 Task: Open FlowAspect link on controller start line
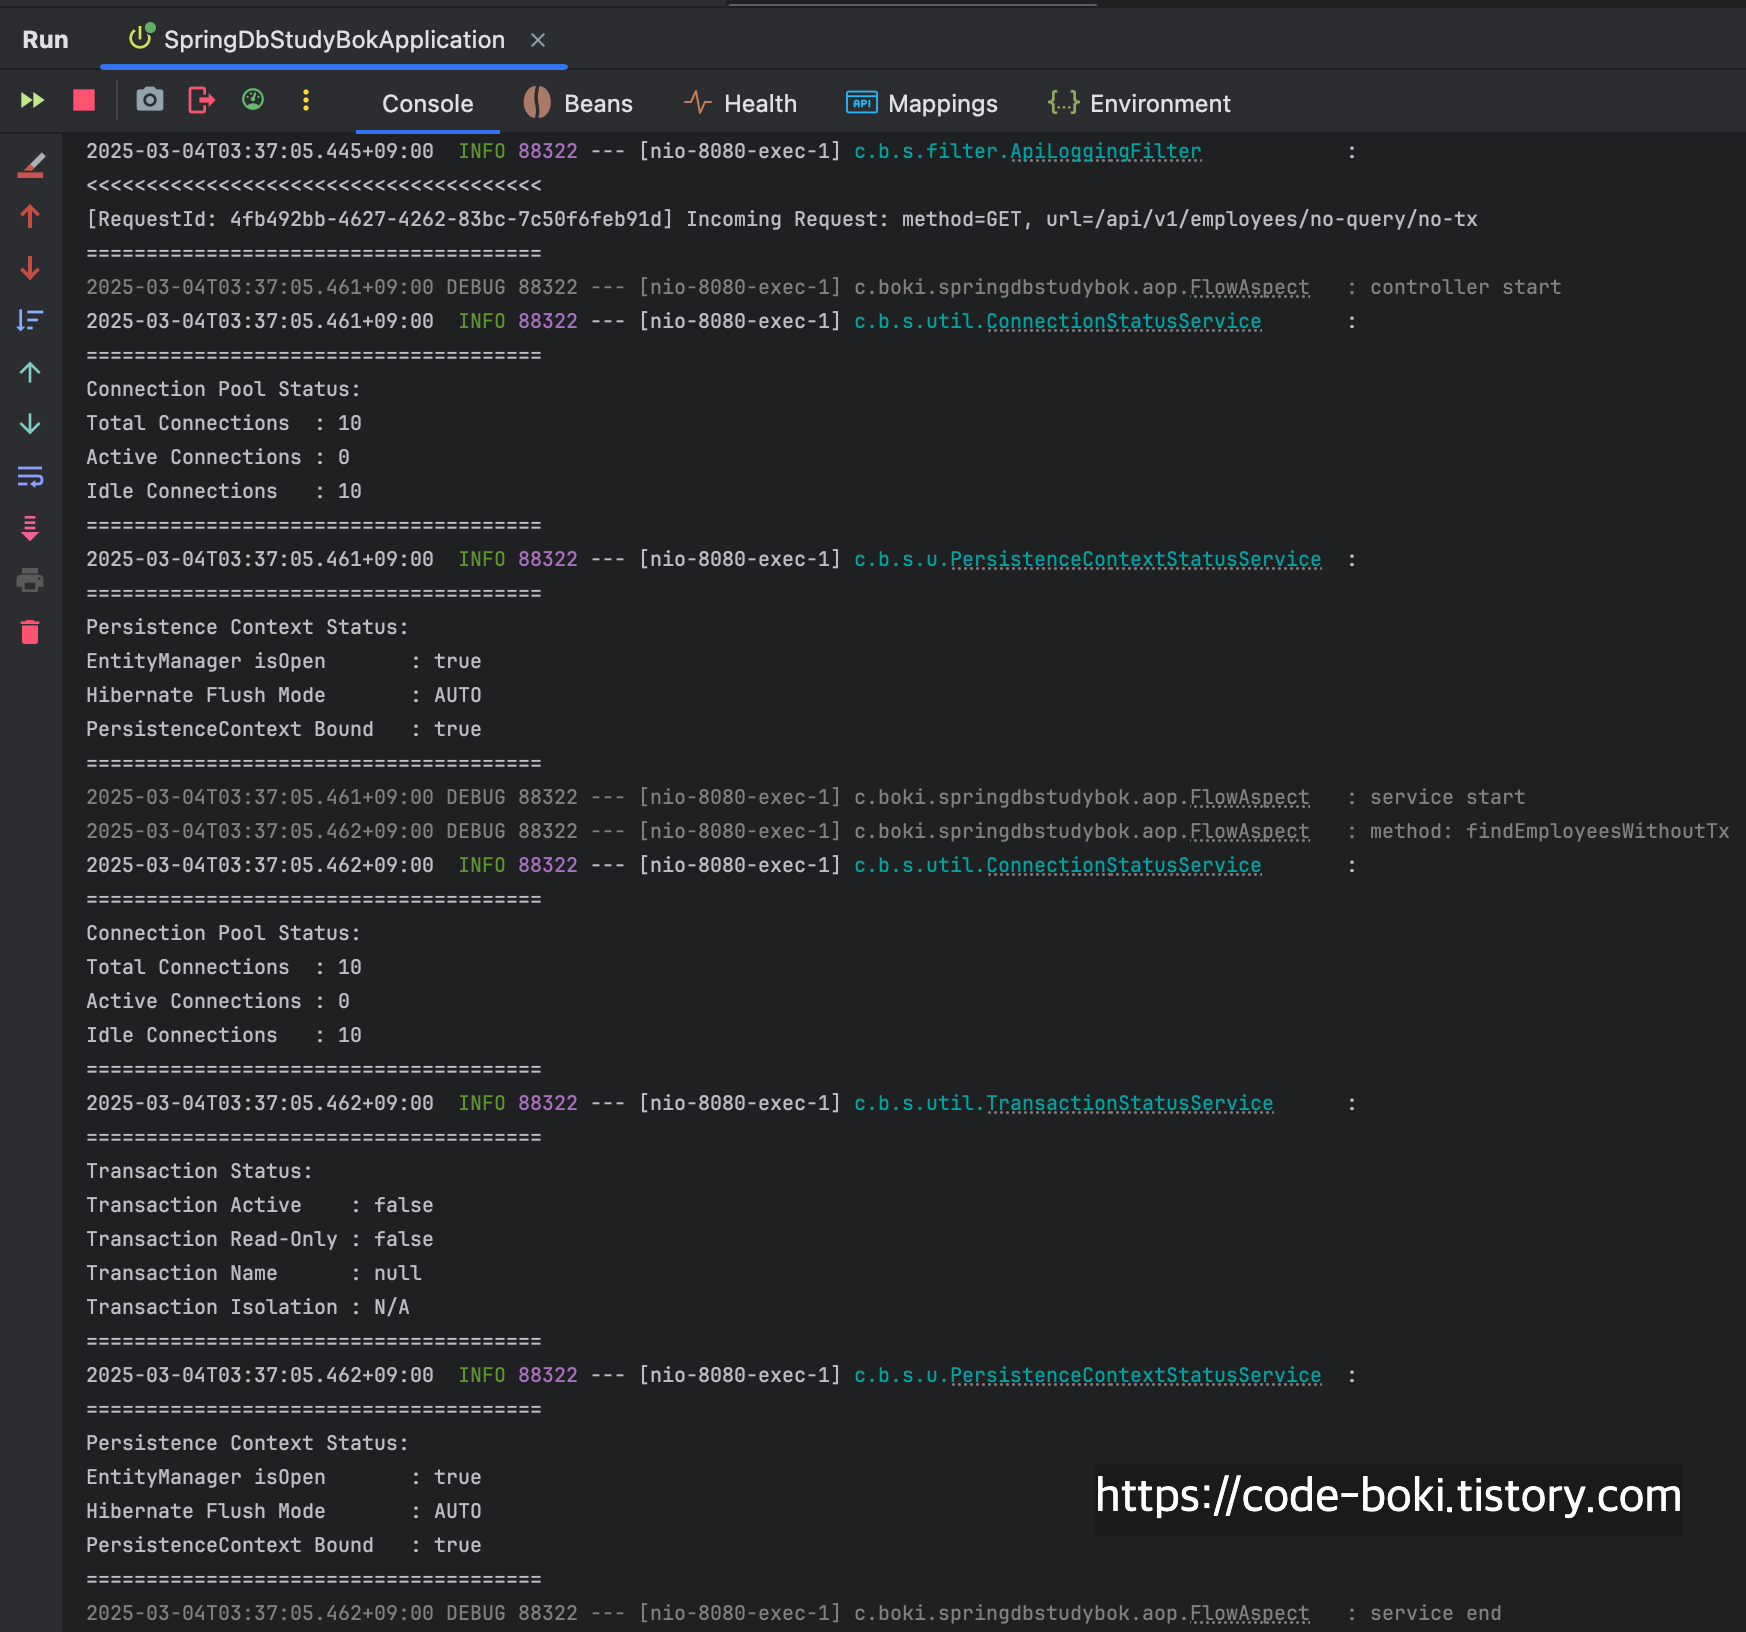[x=1249, y=287]
